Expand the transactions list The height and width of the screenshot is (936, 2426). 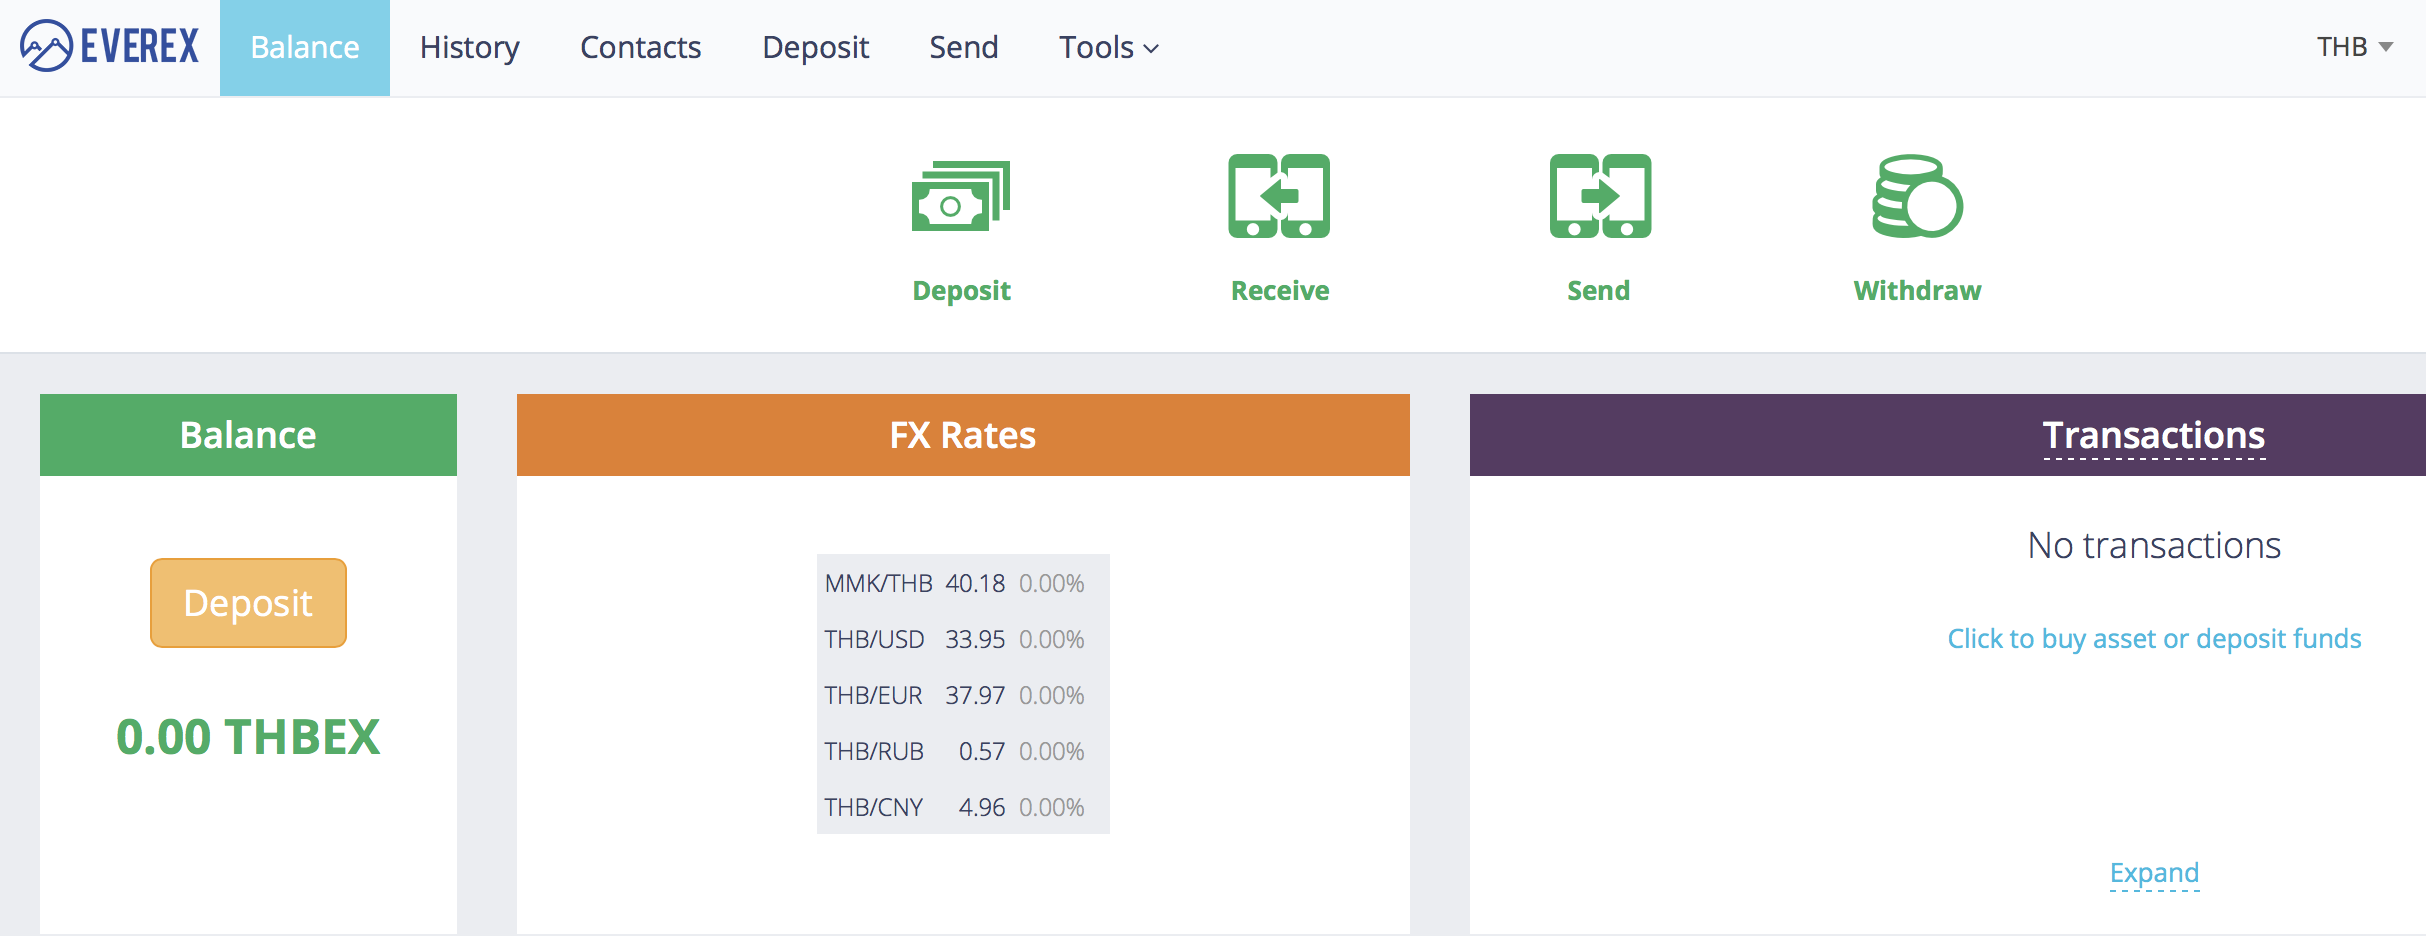(2154, 873)
